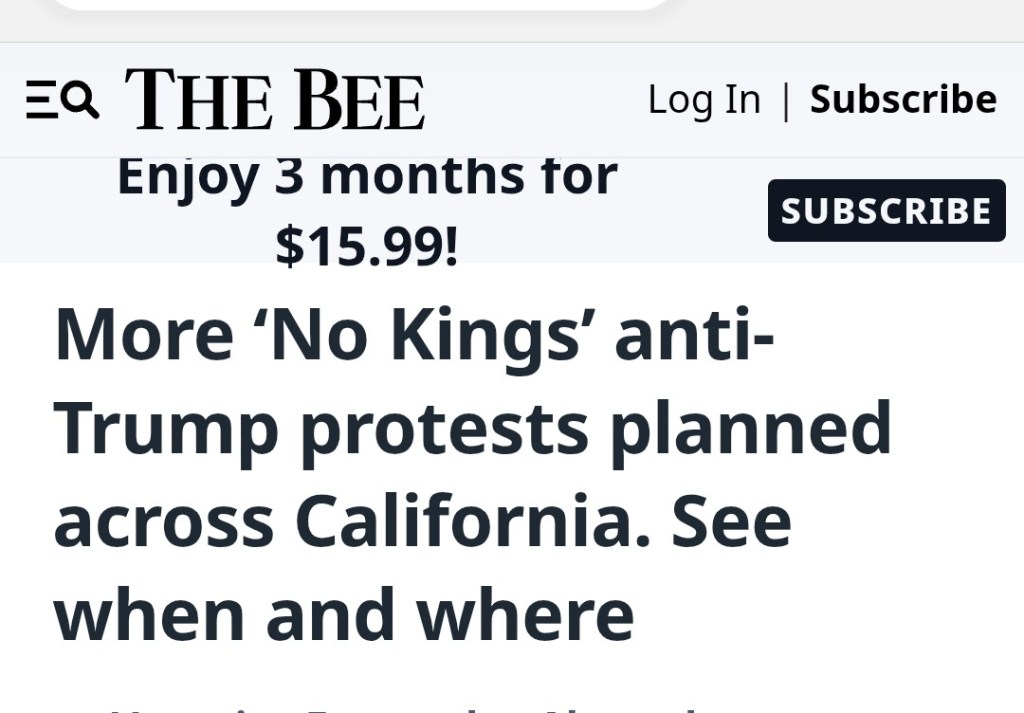Tap the 'Enjoy 3 months for' offer text

pos(367,177)
